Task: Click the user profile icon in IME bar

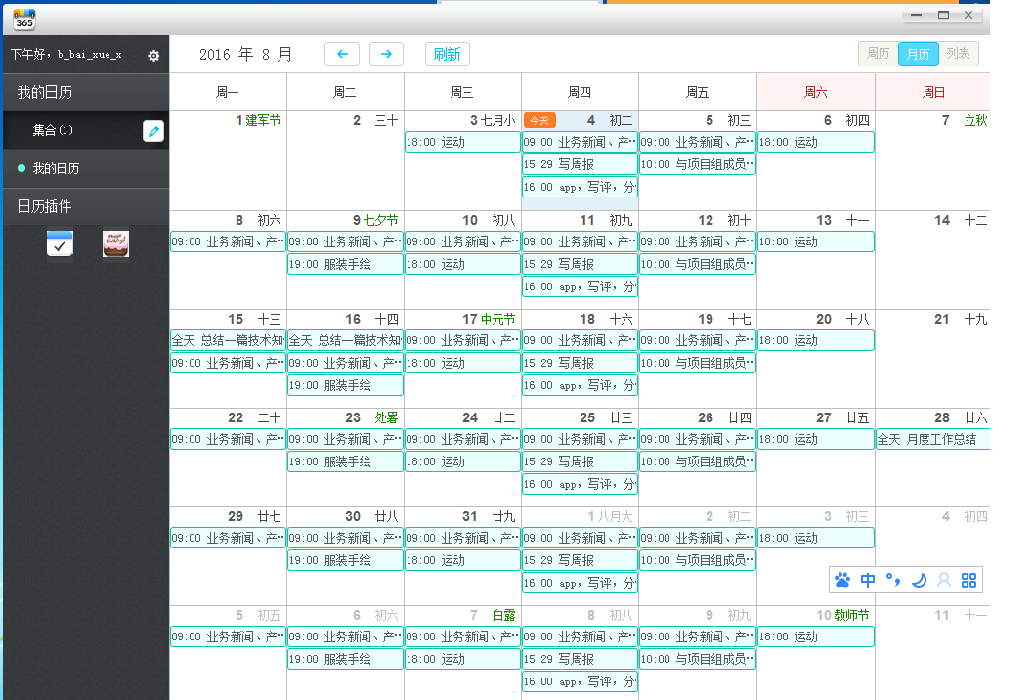Action: [944, 580]
